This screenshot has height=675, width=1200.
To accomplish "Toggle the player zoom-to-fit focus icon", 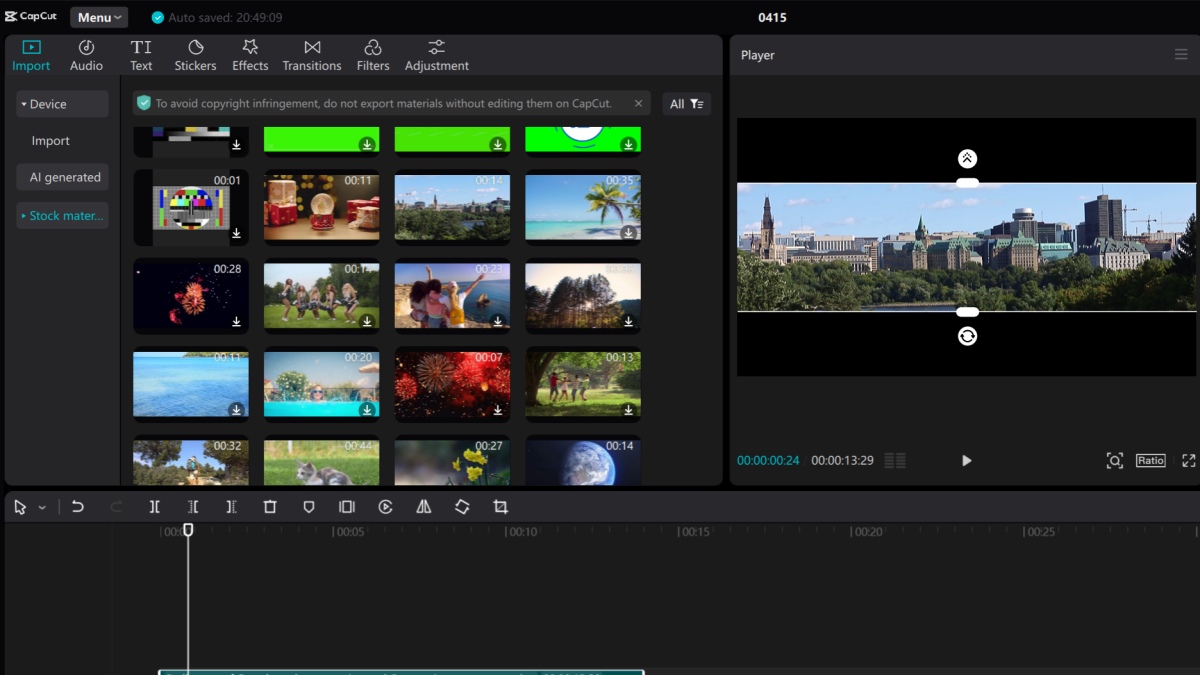I will coord(1114,461).
